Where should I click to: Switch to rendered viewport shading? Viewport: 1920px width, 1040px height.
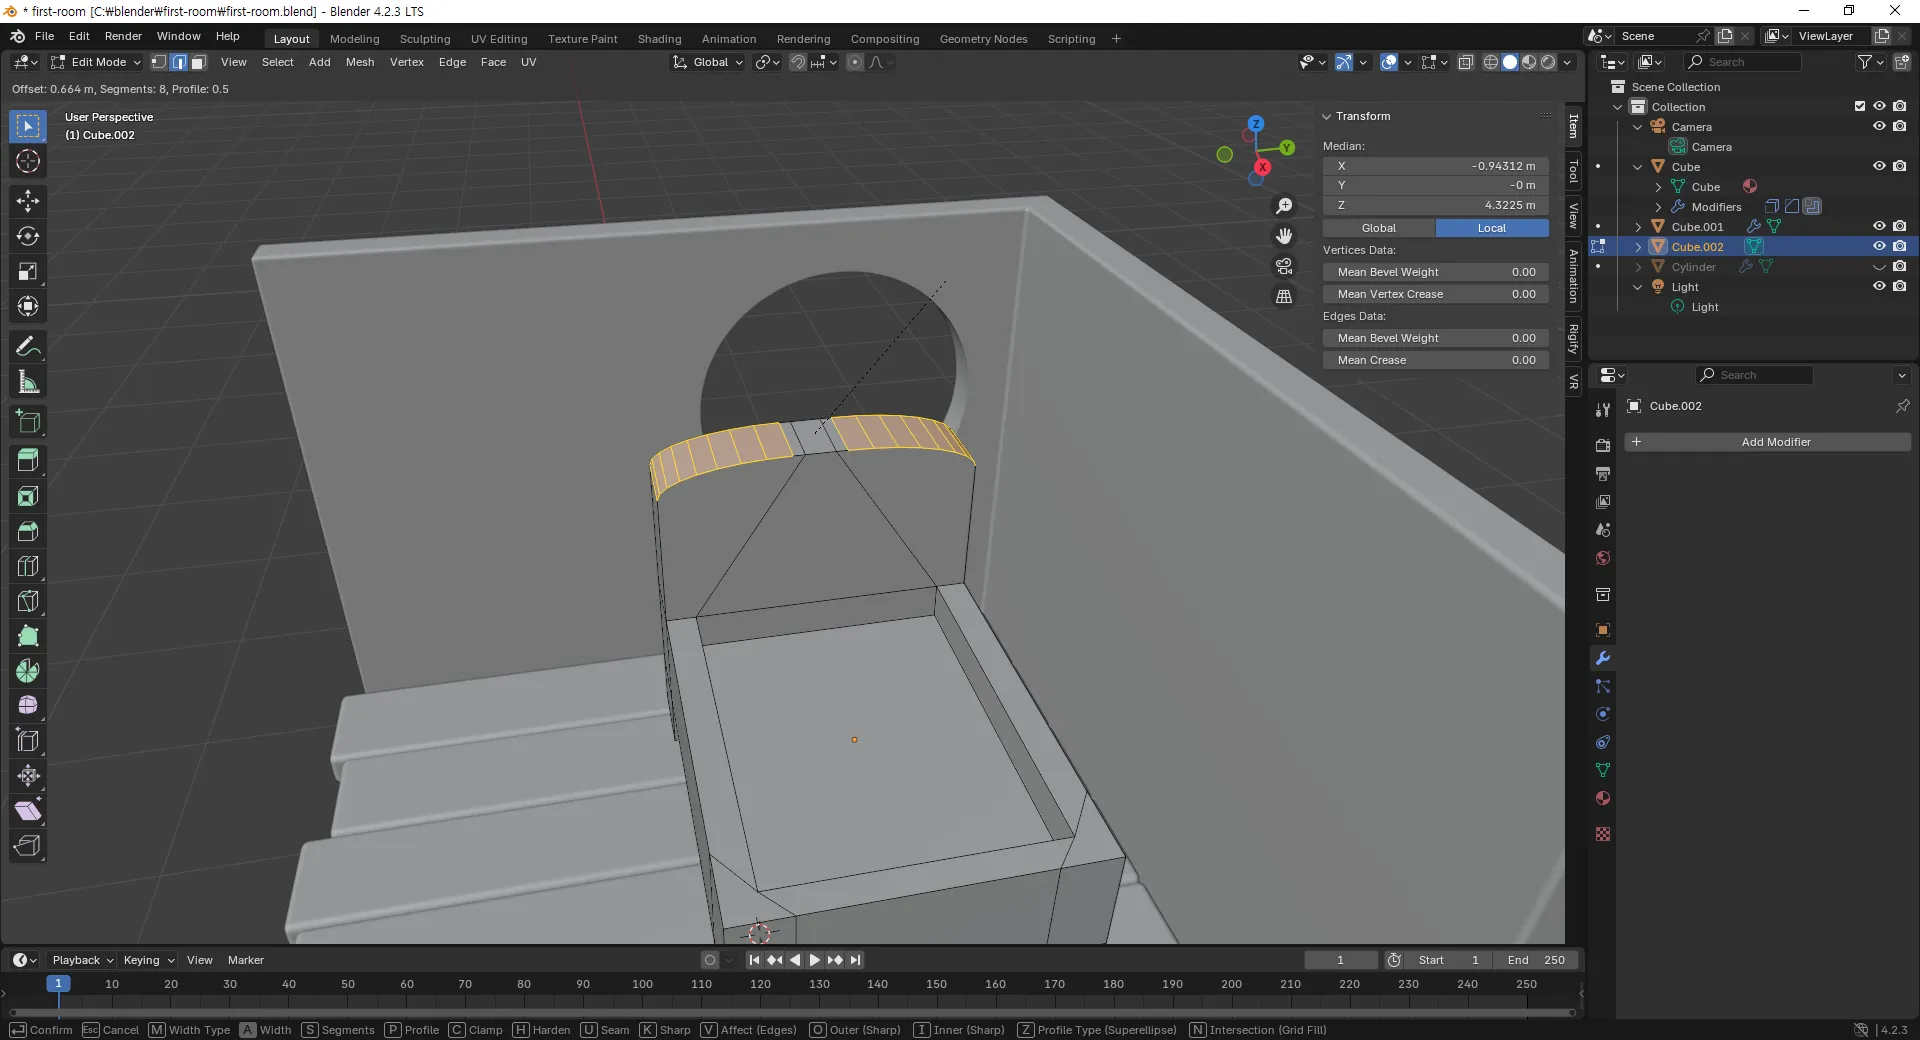click(1548, 62)
